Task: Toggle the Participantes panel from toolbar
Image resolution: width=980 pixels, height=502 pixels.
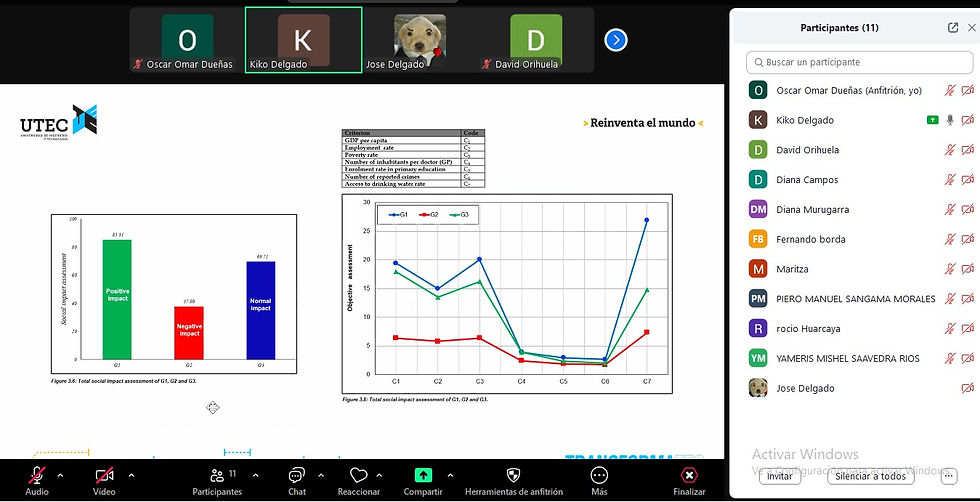Action: click(x=218, y=481)
